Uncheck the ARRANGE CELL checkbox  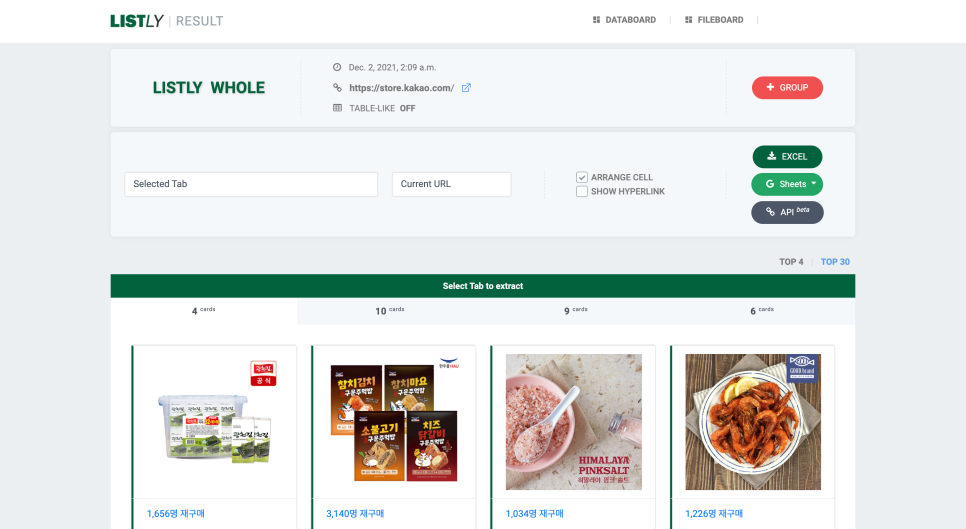pos(582,177)
